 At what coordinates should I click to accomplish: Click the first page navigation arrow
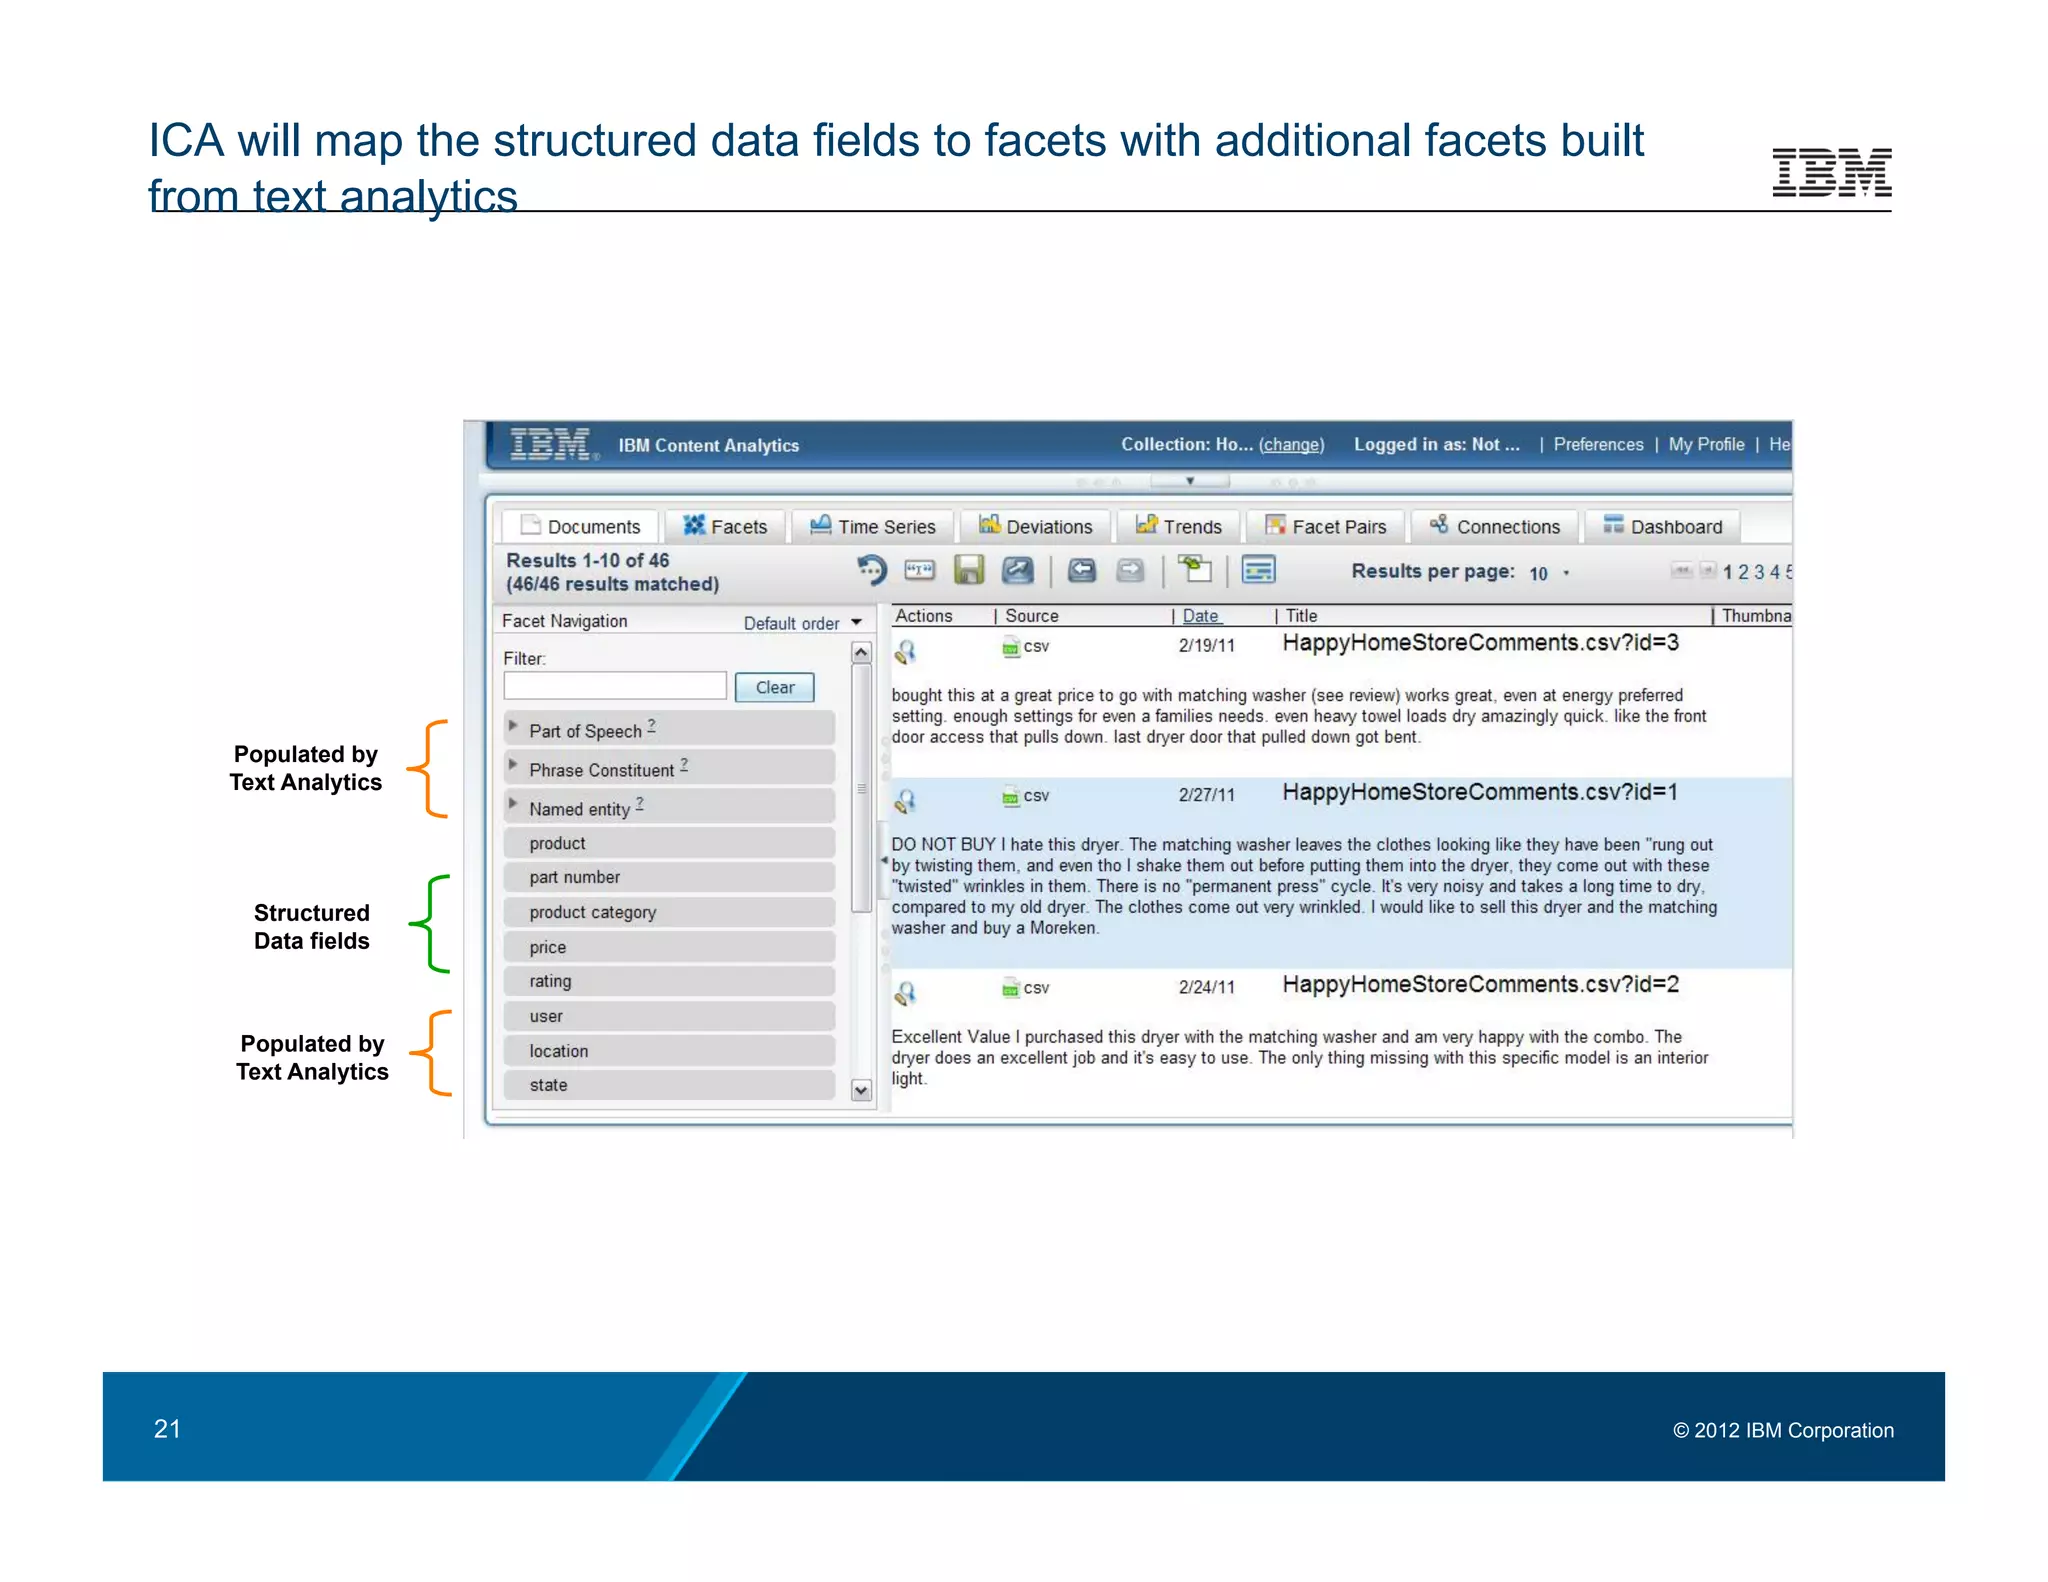pos(1681,571)
